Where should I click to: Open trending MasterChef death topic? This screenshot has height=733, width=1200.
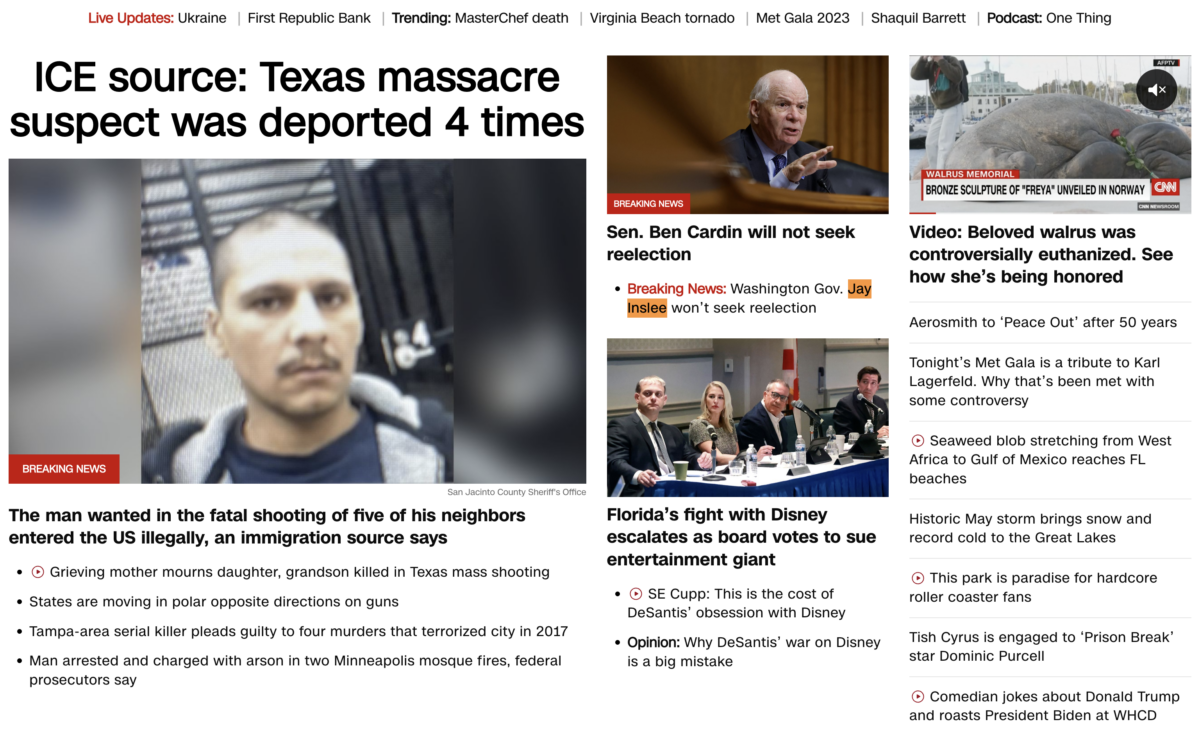(511, 18)
